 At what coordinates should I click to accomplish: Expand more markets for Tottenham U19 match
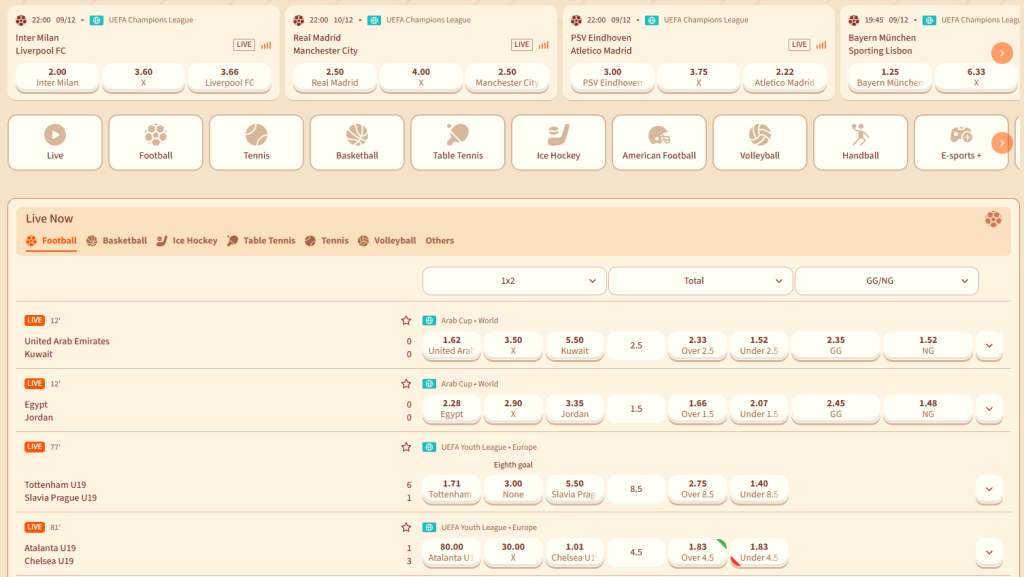tap(989, 489)
